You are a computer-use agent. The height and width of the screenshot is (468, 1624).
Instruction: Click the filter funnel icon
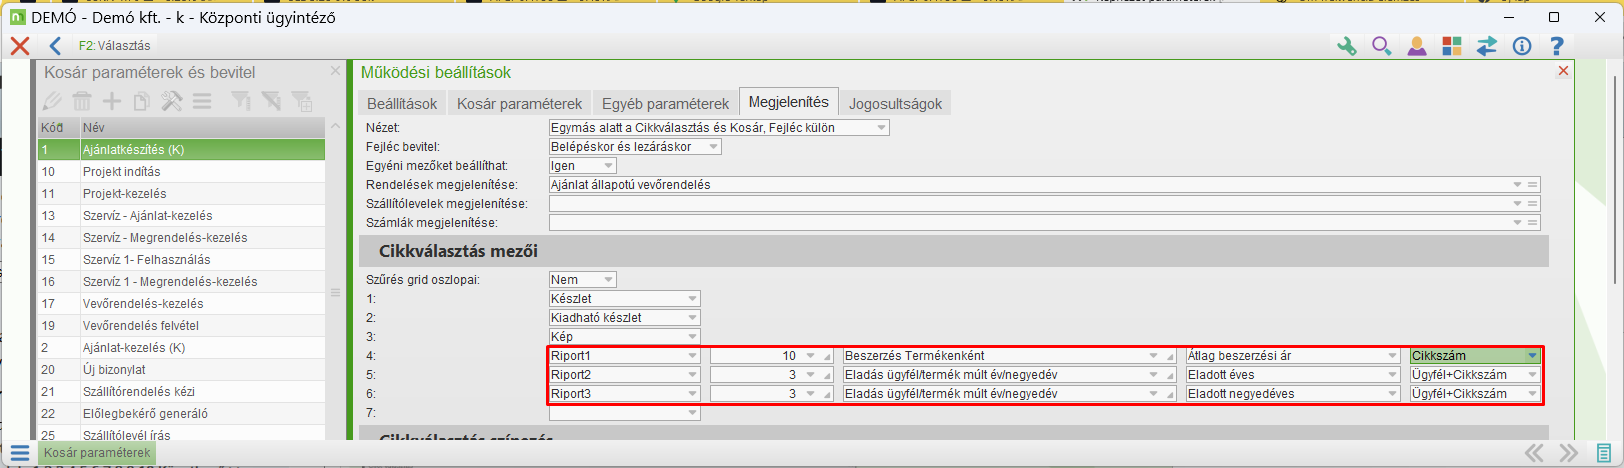[x=241, y=101]
